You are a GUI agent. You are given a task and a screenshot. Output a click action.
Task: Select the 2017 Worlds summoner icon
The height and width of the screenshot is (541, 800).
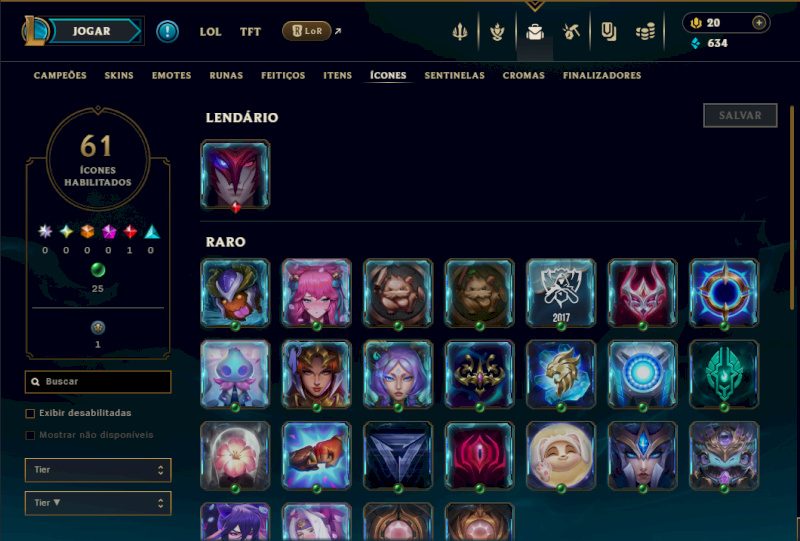pyautogui.click(x=561, y=293)
